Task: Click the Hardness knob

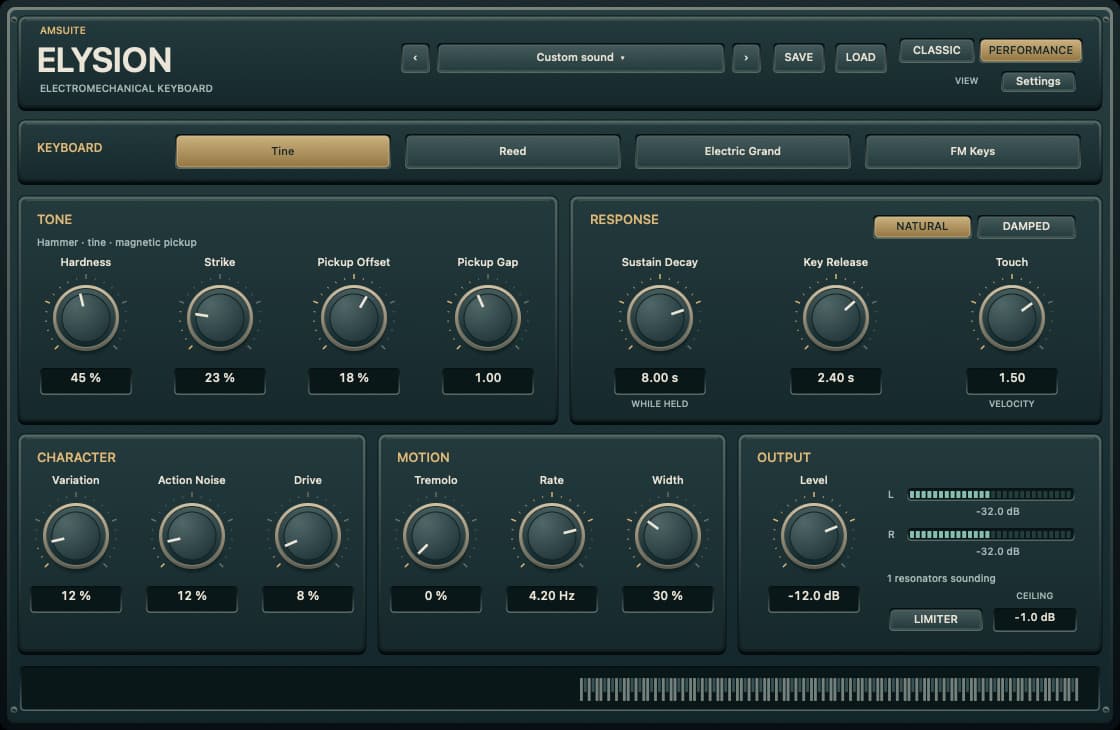Action: click(86, 318)
